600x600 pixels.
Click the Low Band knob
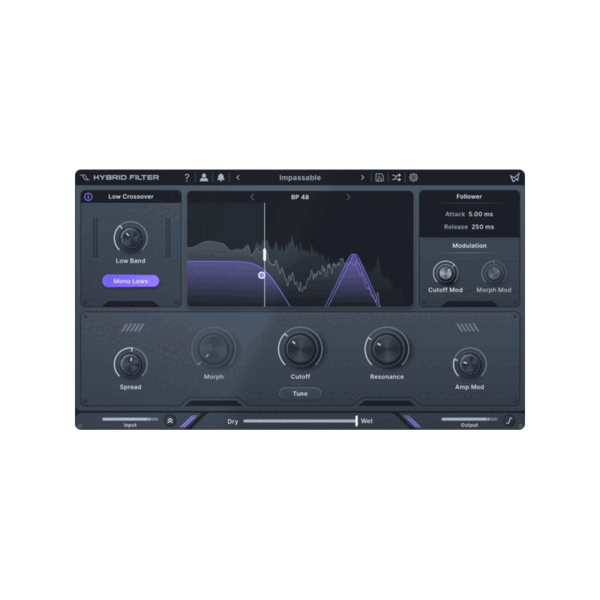130,238
